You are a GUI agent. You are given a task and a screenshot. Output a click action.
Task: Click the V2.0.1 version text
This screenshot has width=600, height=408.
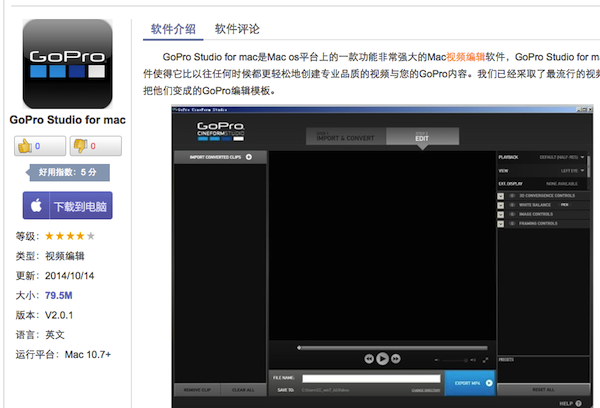point(59,315)
